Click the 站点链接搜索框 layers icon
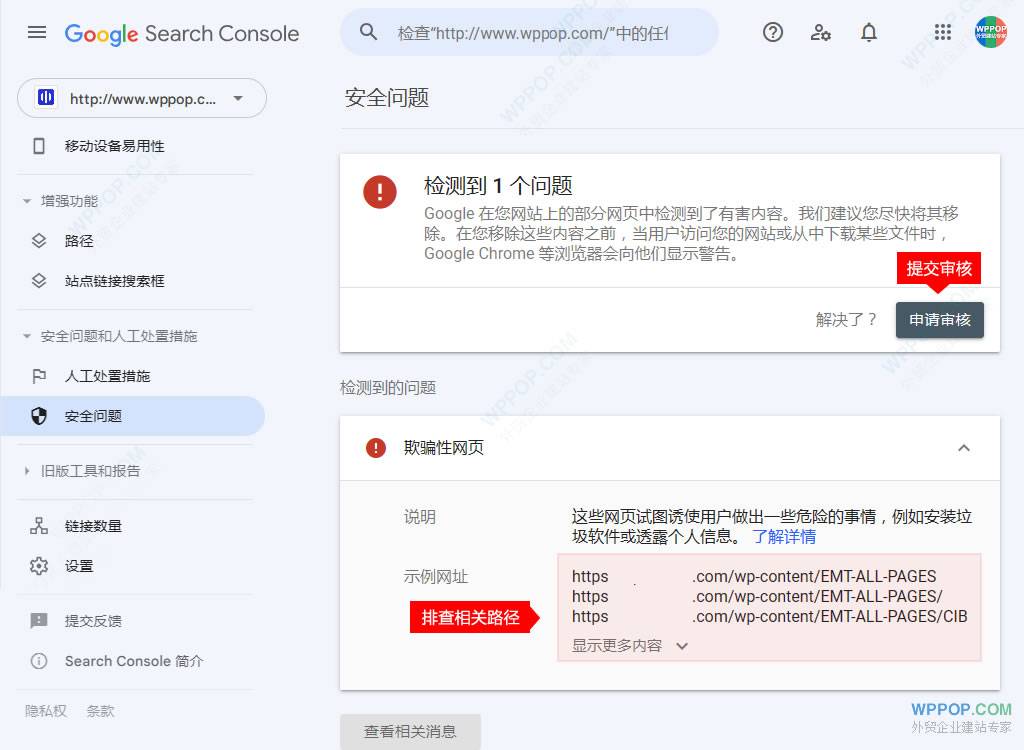This screenshot has width=1024, height=750. tap(39, 281)
